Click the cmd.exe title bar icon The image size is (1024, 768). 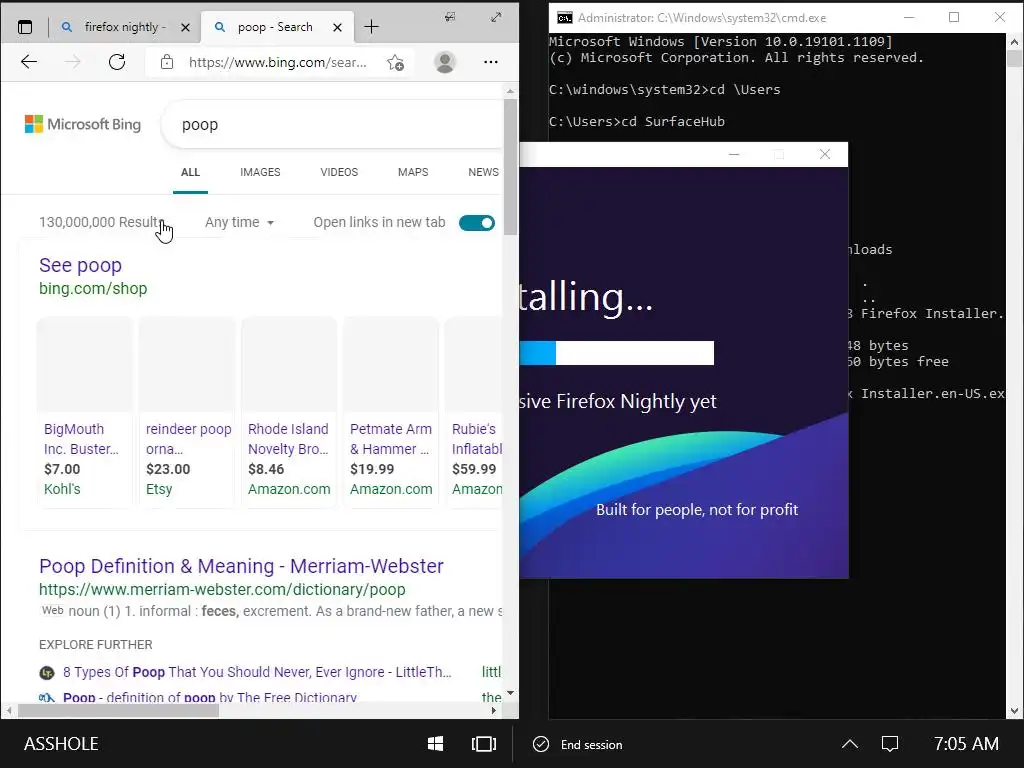pyautogui.click(x=565, y=18)
